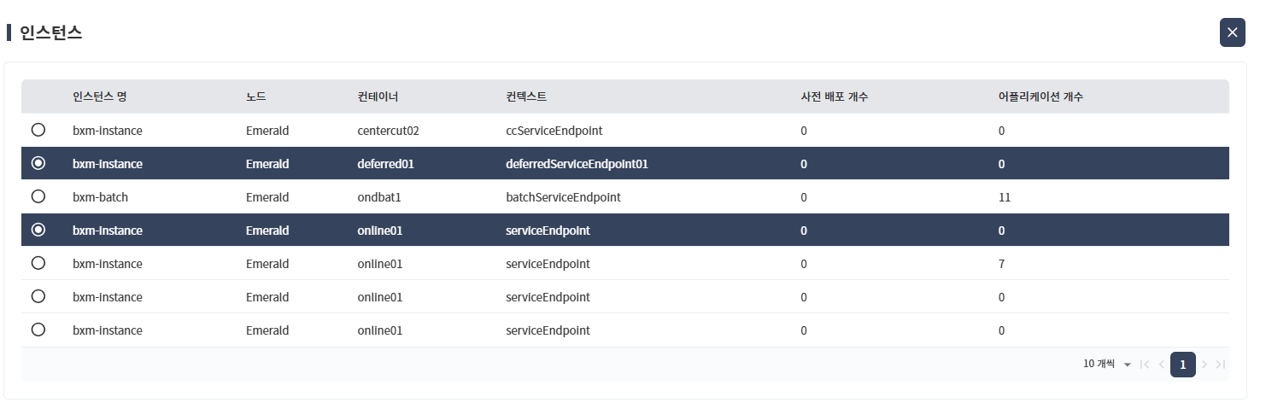The height and width of the screenshot is (403, 1266).
Task: Jump to the first page of results
Action: click(1145, 365)
